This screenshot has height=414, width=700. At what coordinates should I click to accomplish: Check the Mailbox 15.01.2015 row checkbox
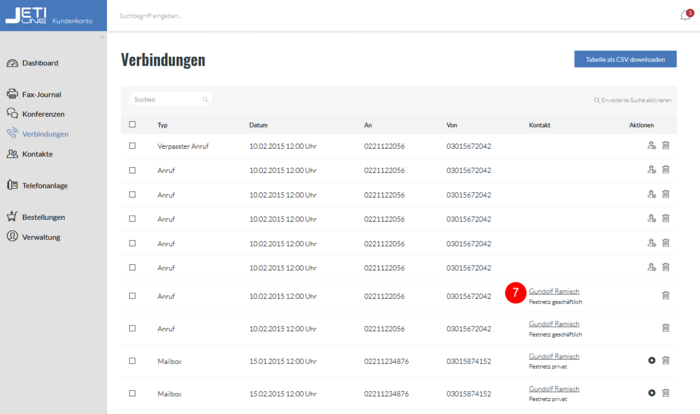click(x=133, y=360)
